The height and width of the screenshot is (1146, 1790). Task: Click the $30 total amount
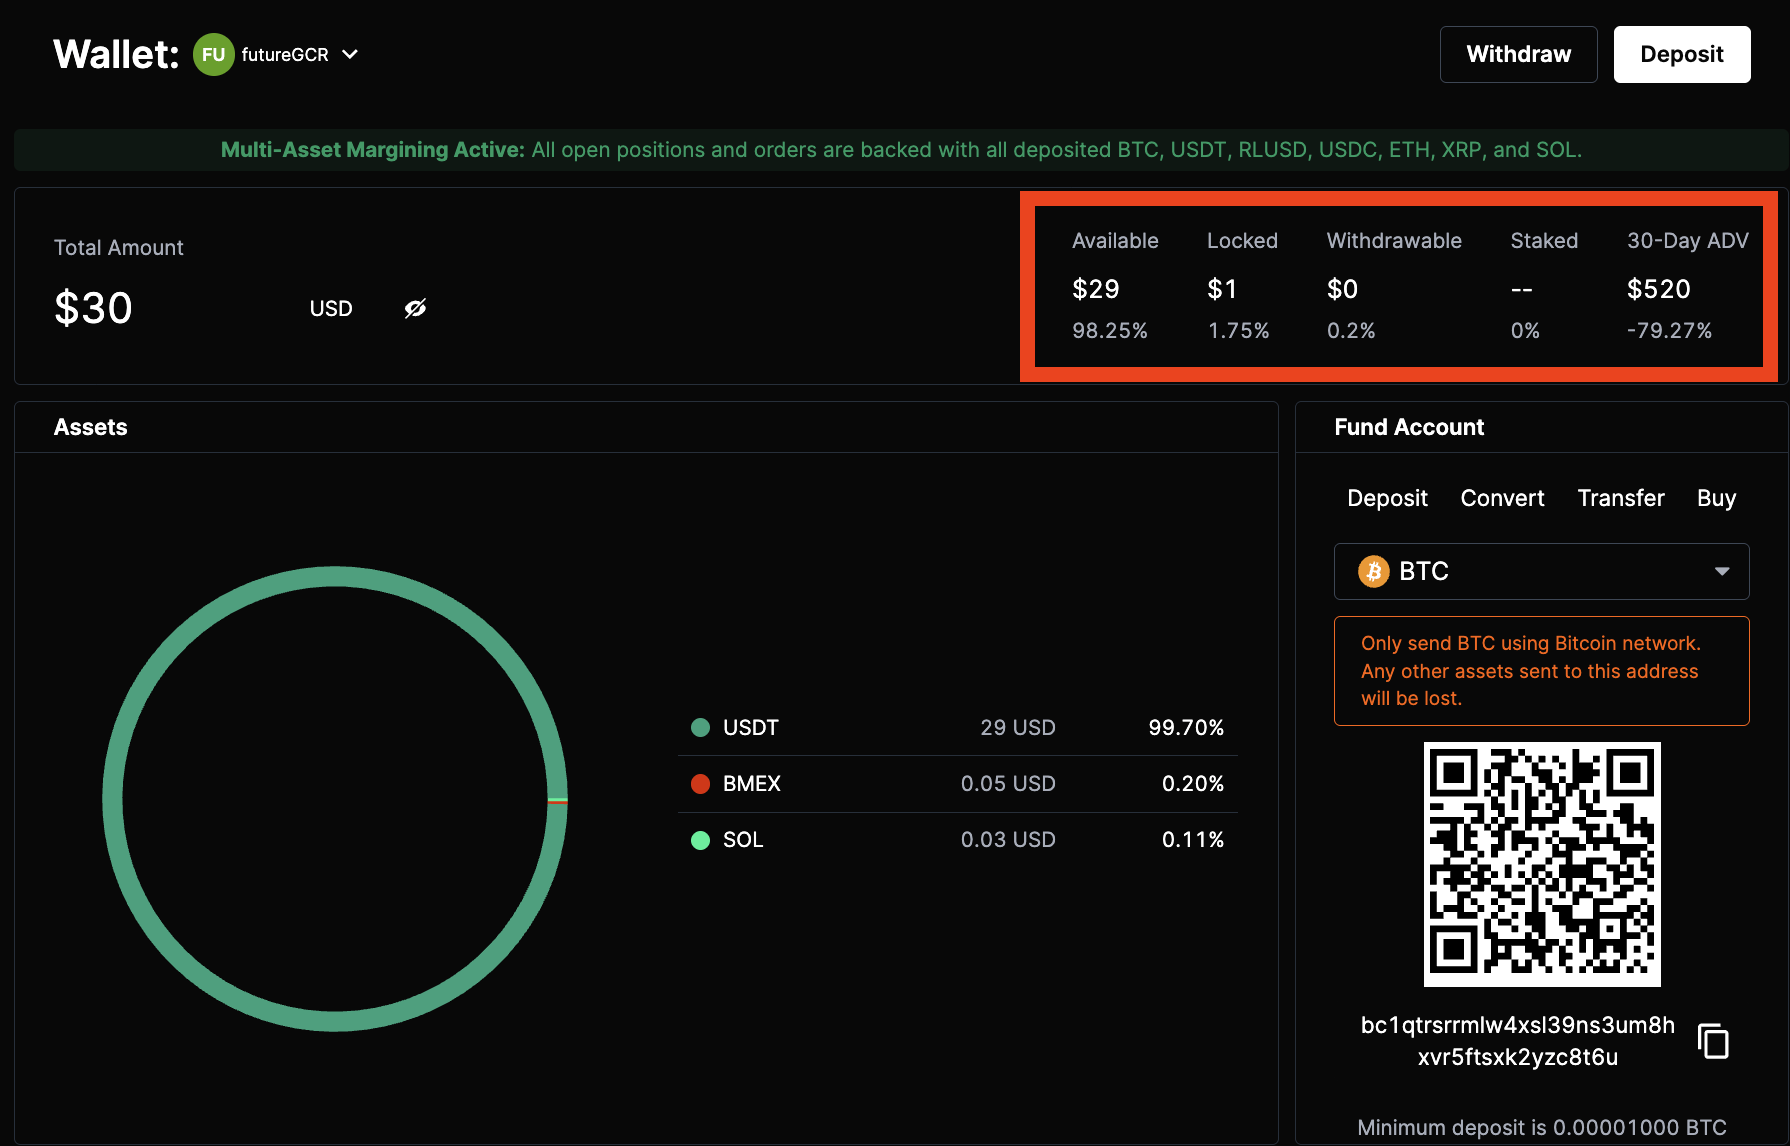93,308
